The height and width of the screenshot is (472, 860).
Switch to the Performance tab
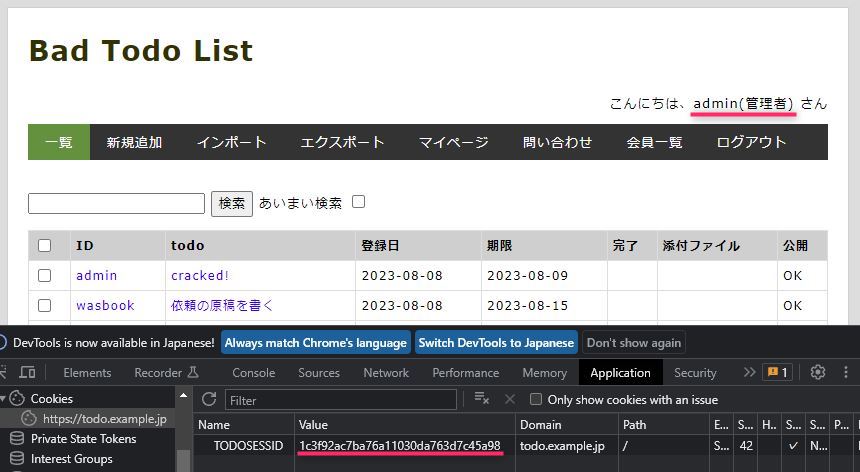(466, 373)
